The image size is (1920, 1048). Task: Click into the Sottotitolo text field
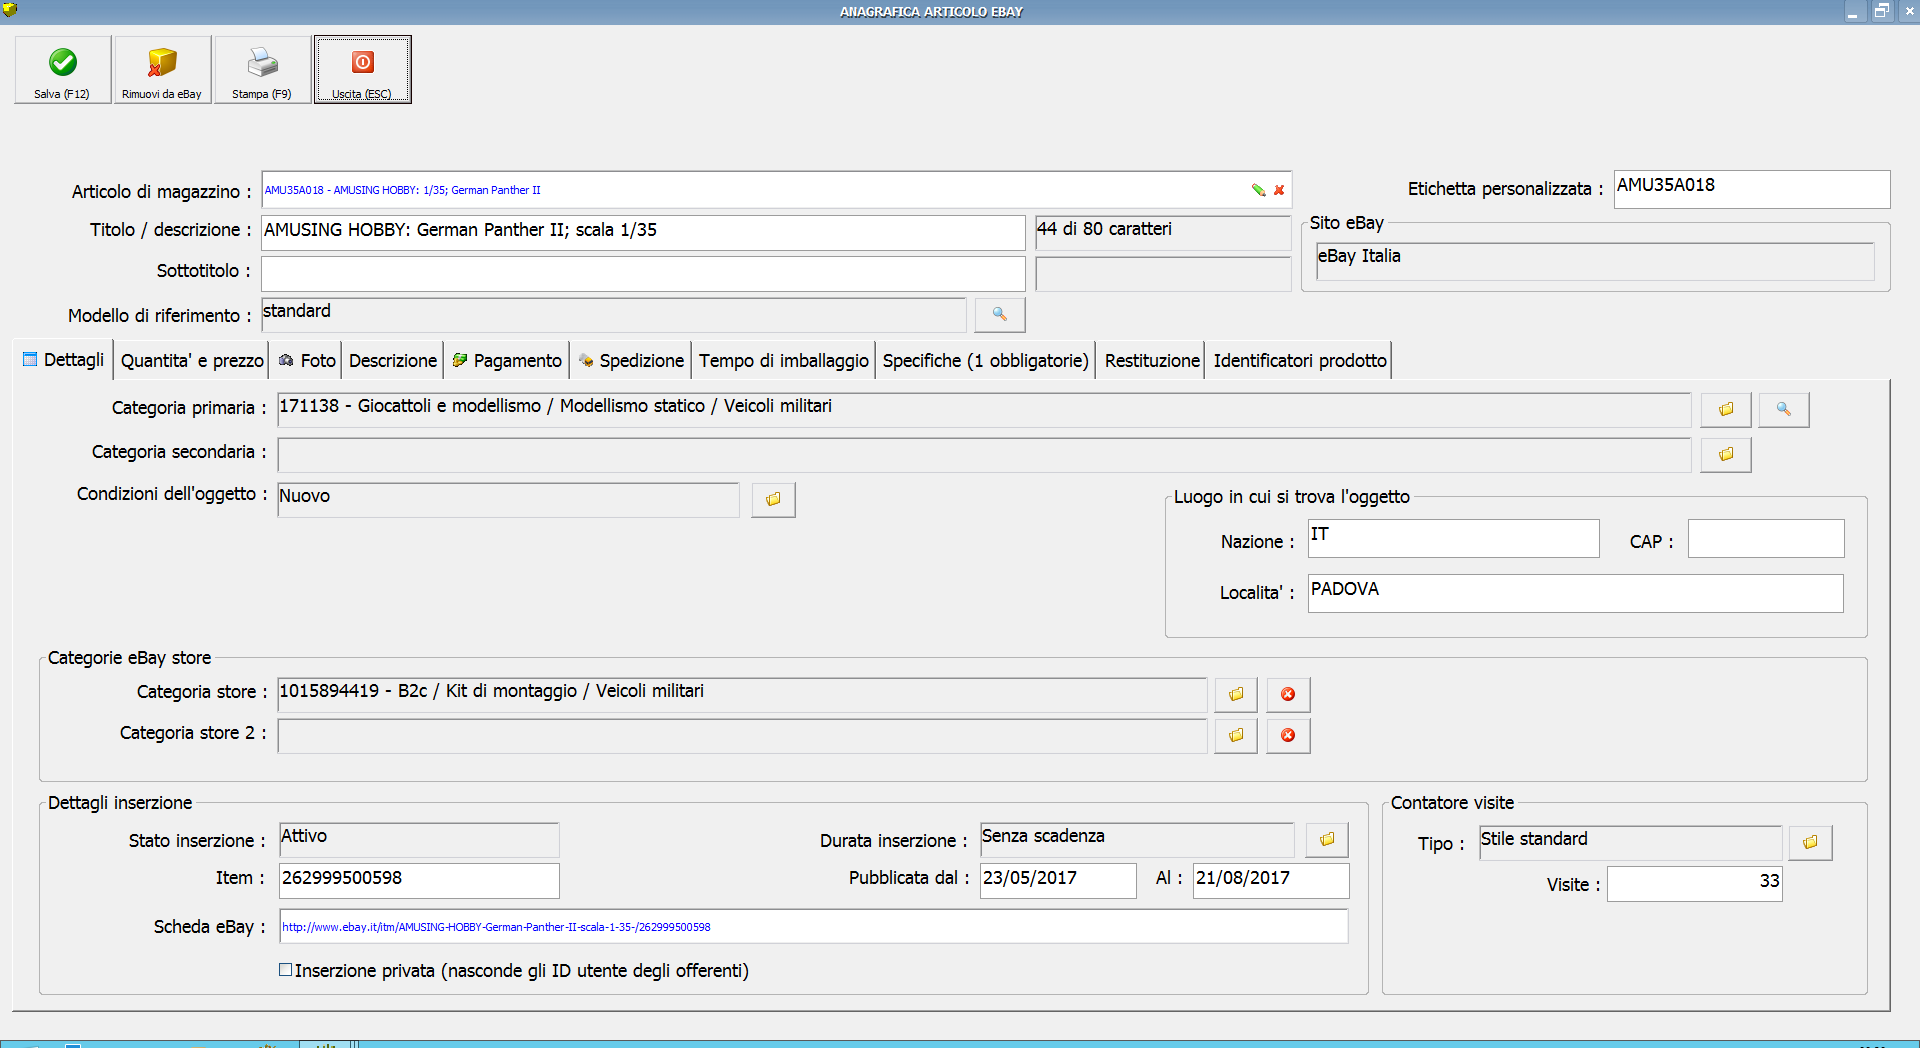[x=643, y=273]
